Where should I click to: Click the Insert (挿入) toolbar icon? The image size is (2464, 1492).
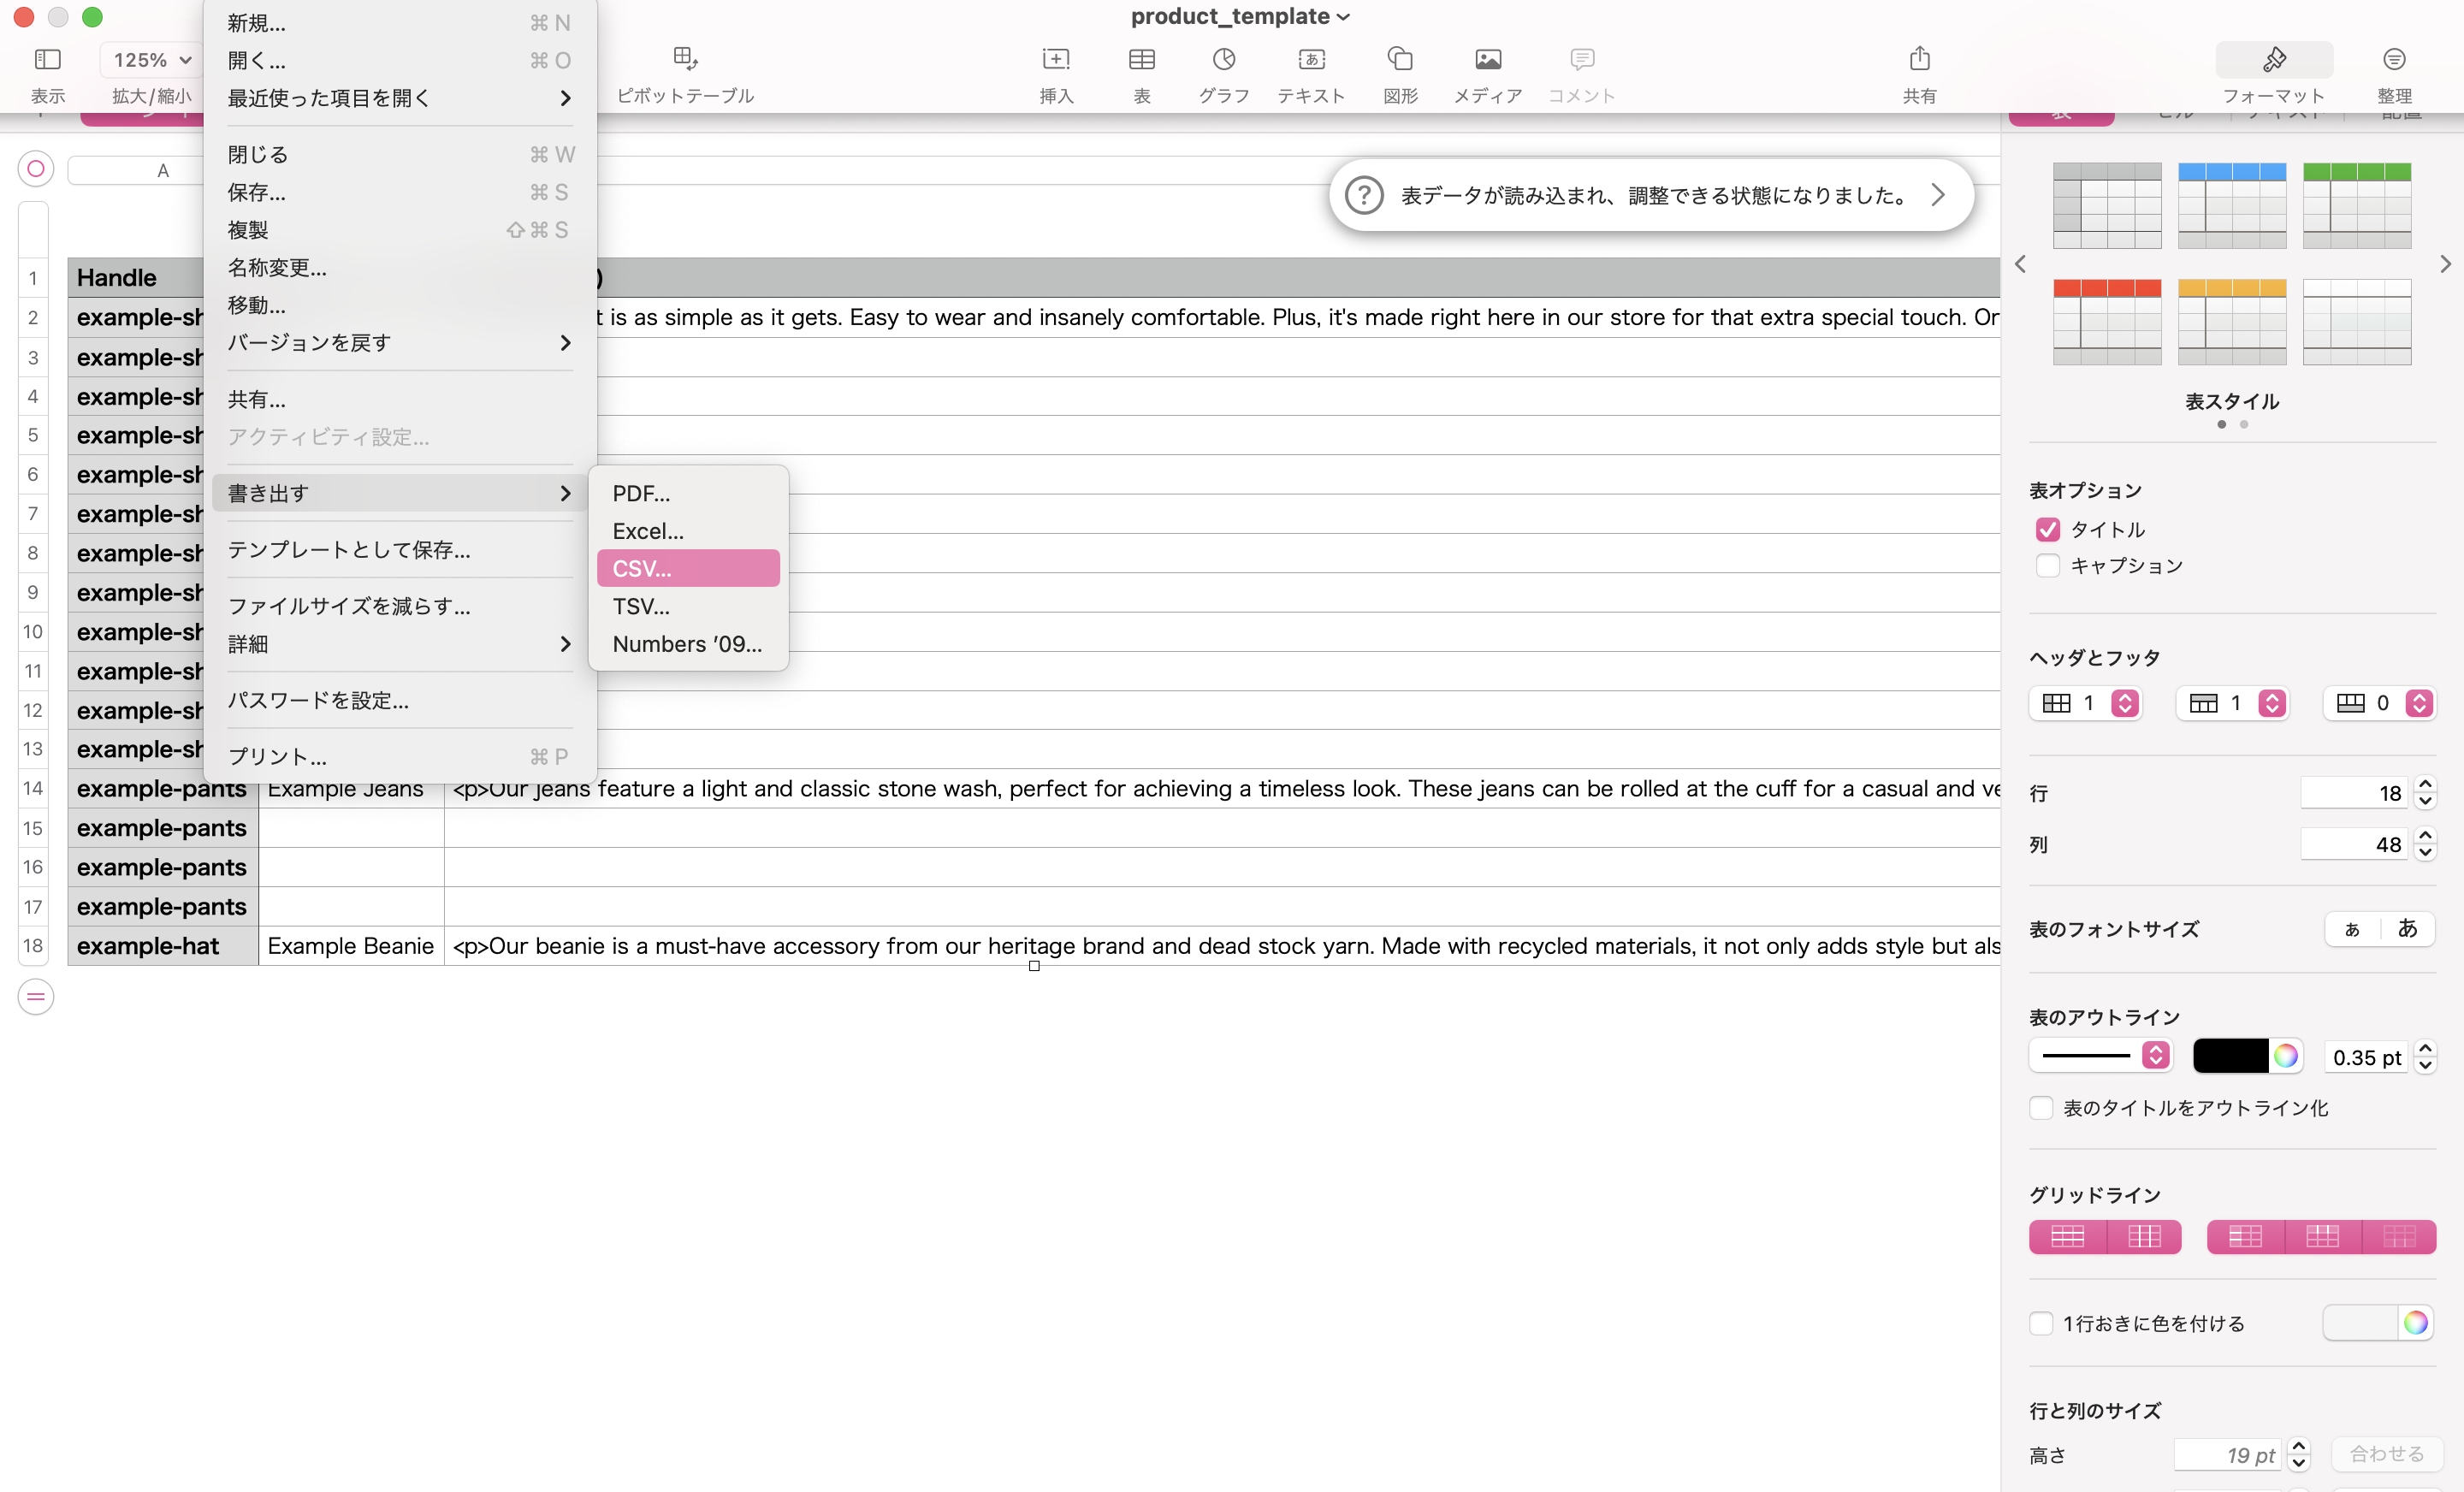pos(1055,60)
